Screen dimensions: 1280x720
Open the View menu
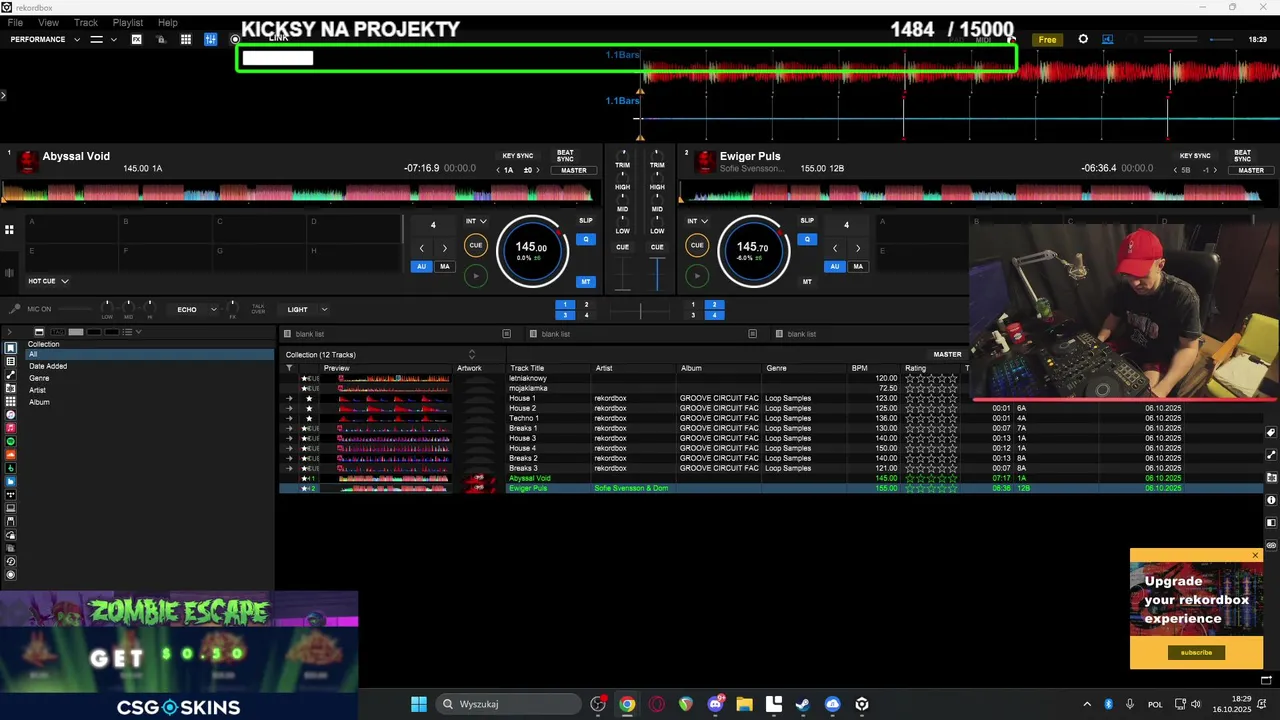point(48,22)
